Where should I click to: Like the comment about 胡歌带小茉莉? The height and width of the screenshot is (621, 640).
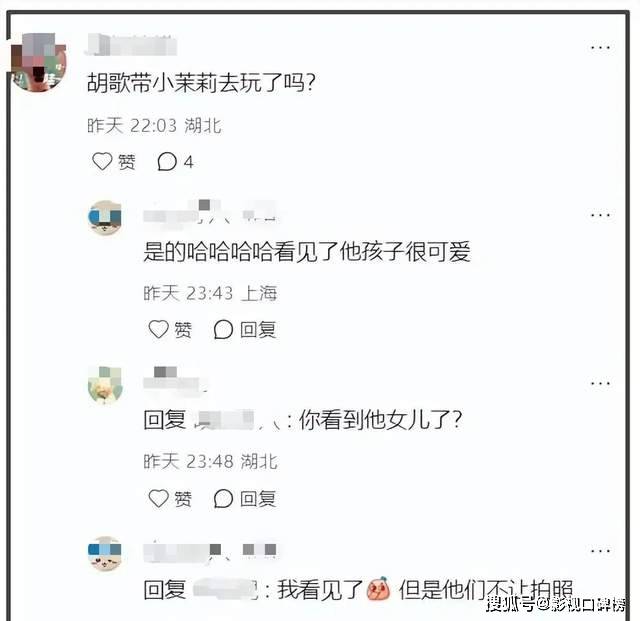102,161
